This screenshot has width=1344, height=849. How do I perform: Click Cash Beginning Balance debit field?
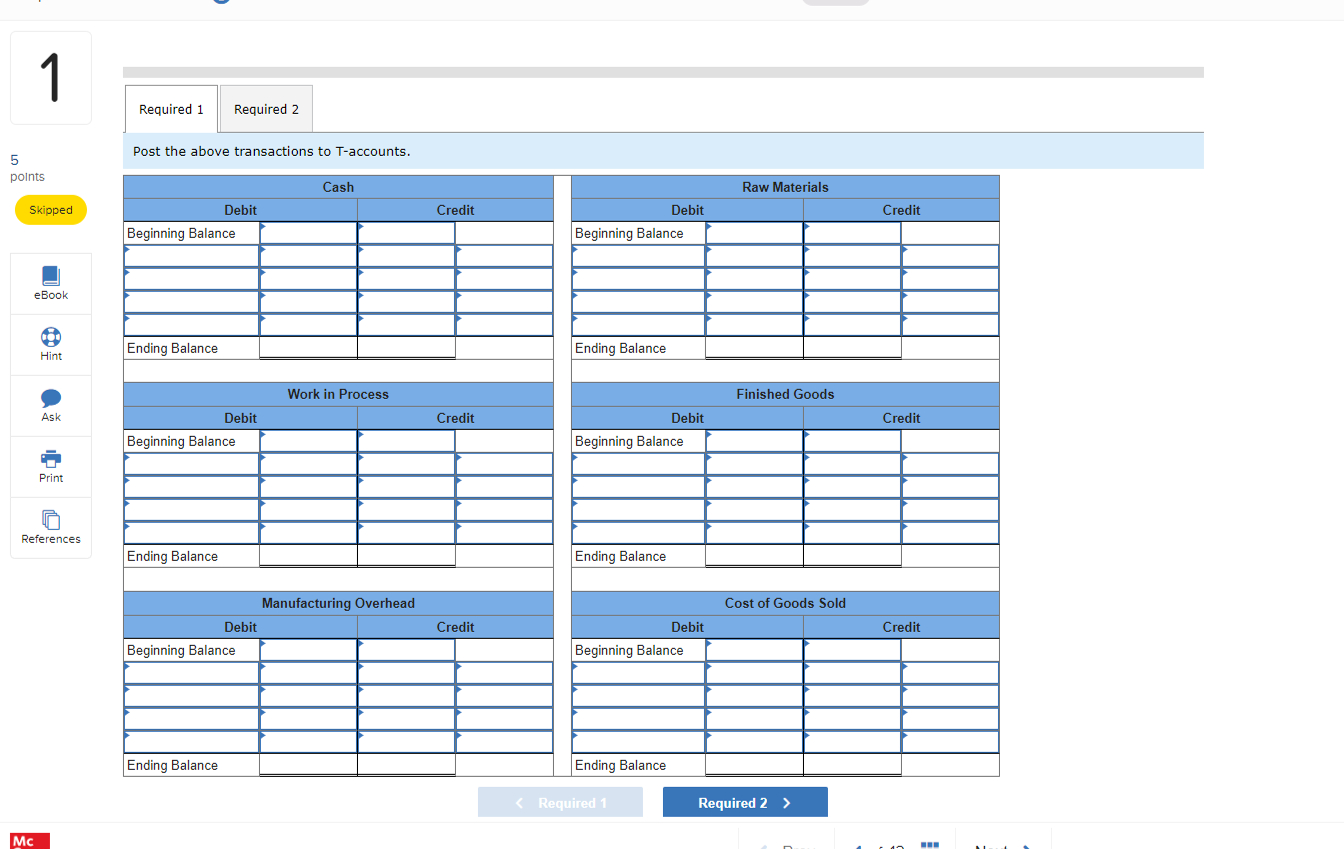pyautogui.click(x=308, y=233)
